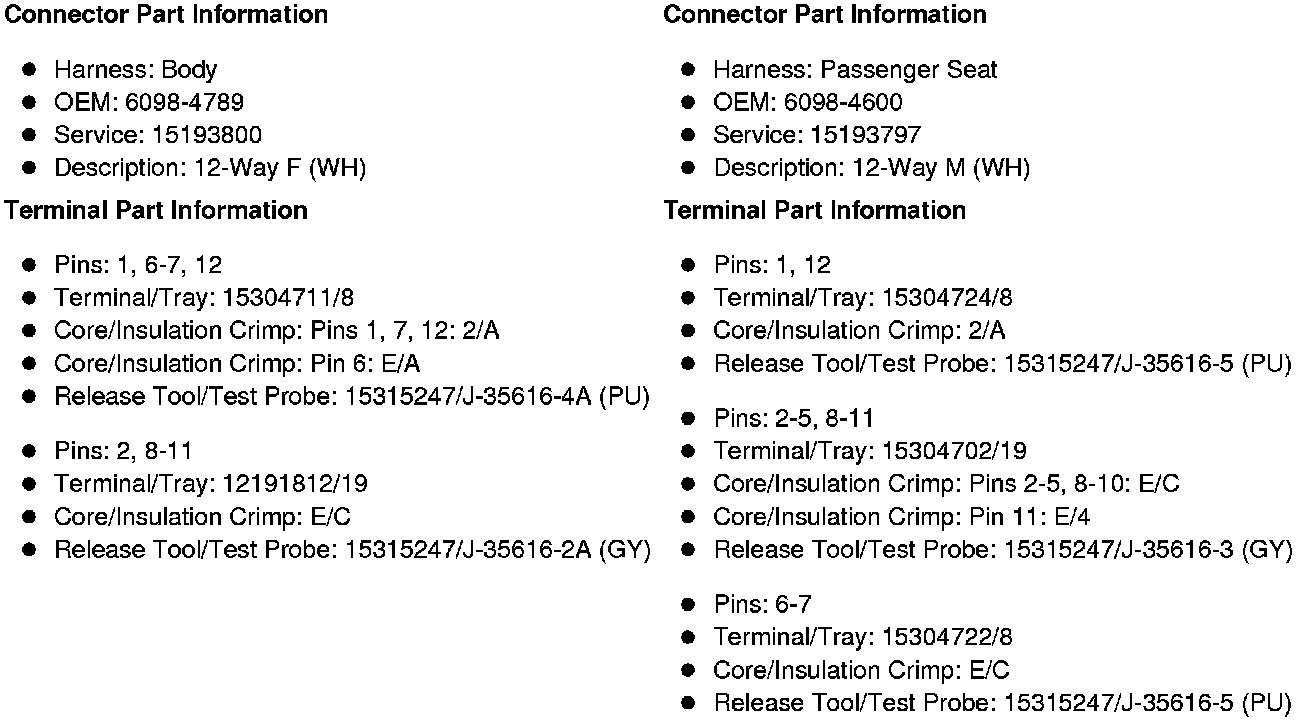The height and width of the screenshot is (722, 1312).
Task: Click the Body harness Connector Part Information heading
Action: pyautogui.click(x=166, y=15)
